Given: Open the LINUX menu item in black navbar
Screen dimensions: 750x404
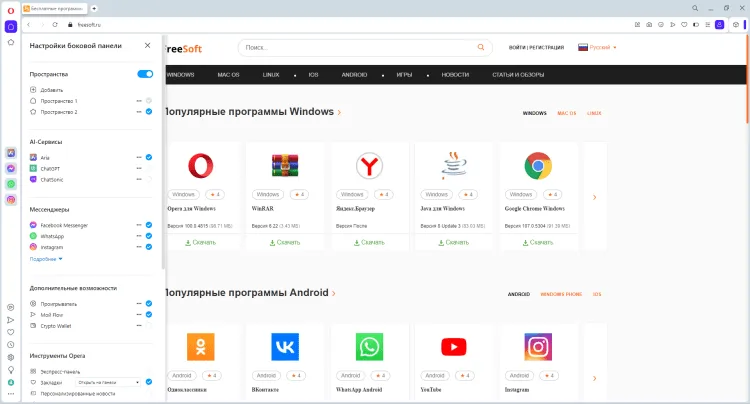Looking at the screenshot, I should 271,75.
